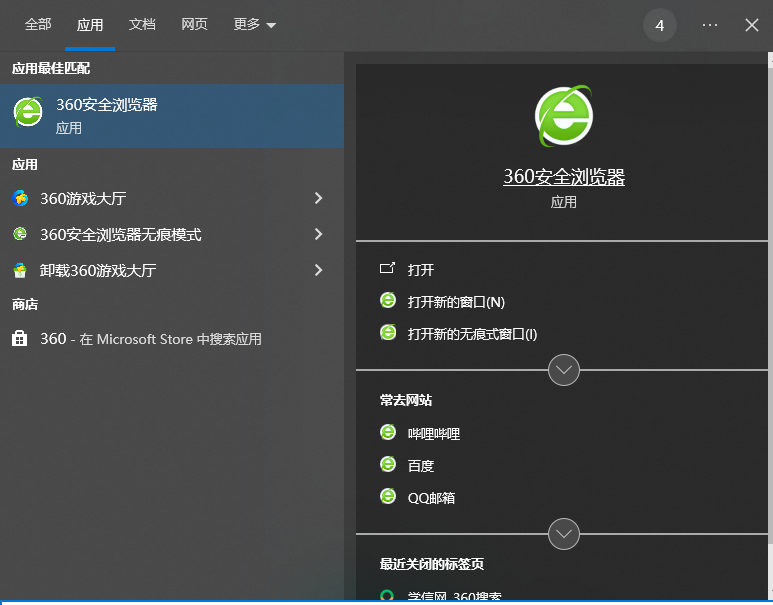Click the 360 browser icon in best match
773x605 pixels.
(x=28, y=112)
